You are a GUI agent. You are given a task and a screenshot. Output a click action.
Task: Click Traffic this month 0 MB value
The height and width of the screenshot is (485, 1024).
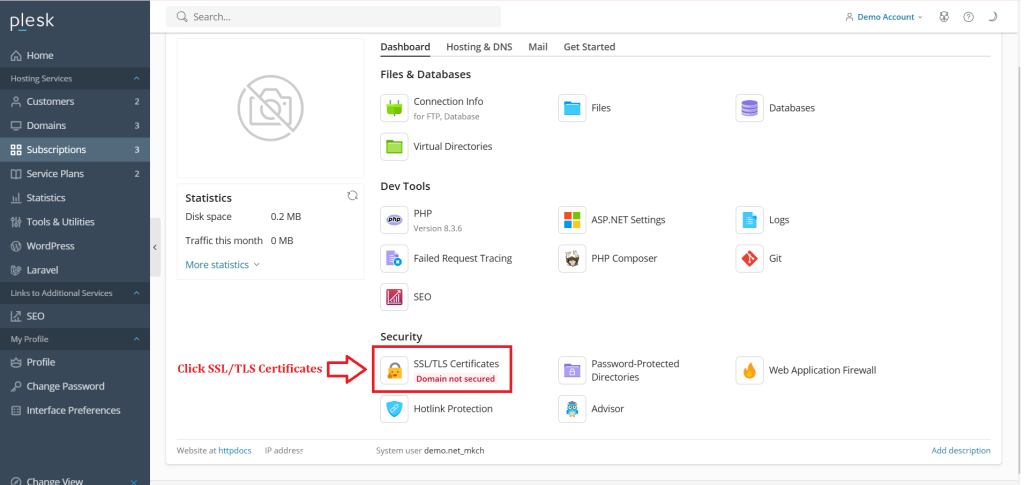282,241
